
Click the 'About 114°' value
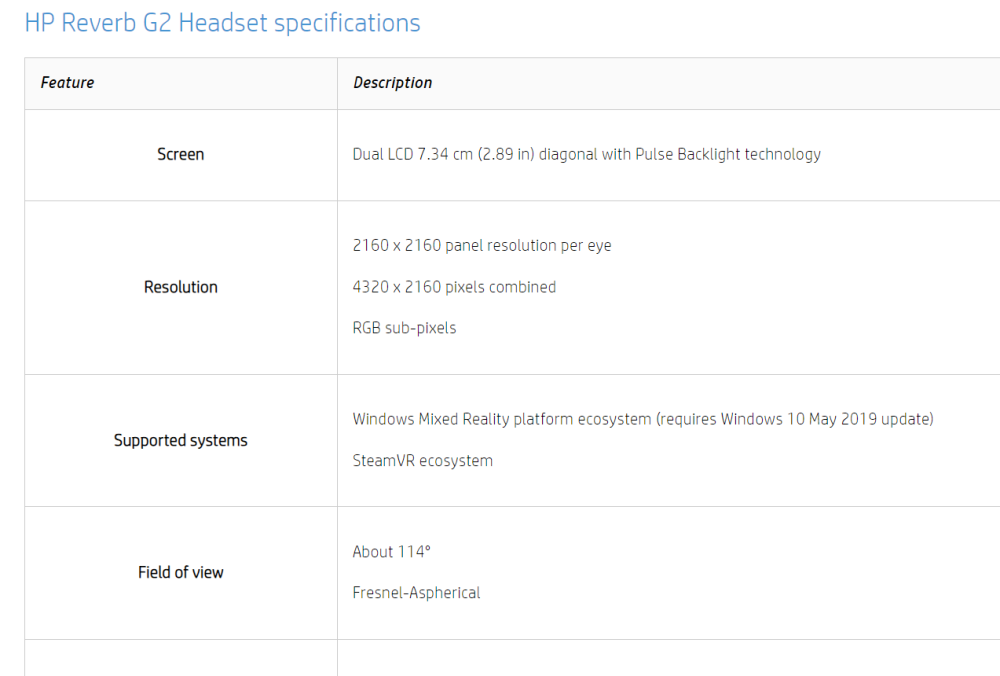tap(391, 552)
